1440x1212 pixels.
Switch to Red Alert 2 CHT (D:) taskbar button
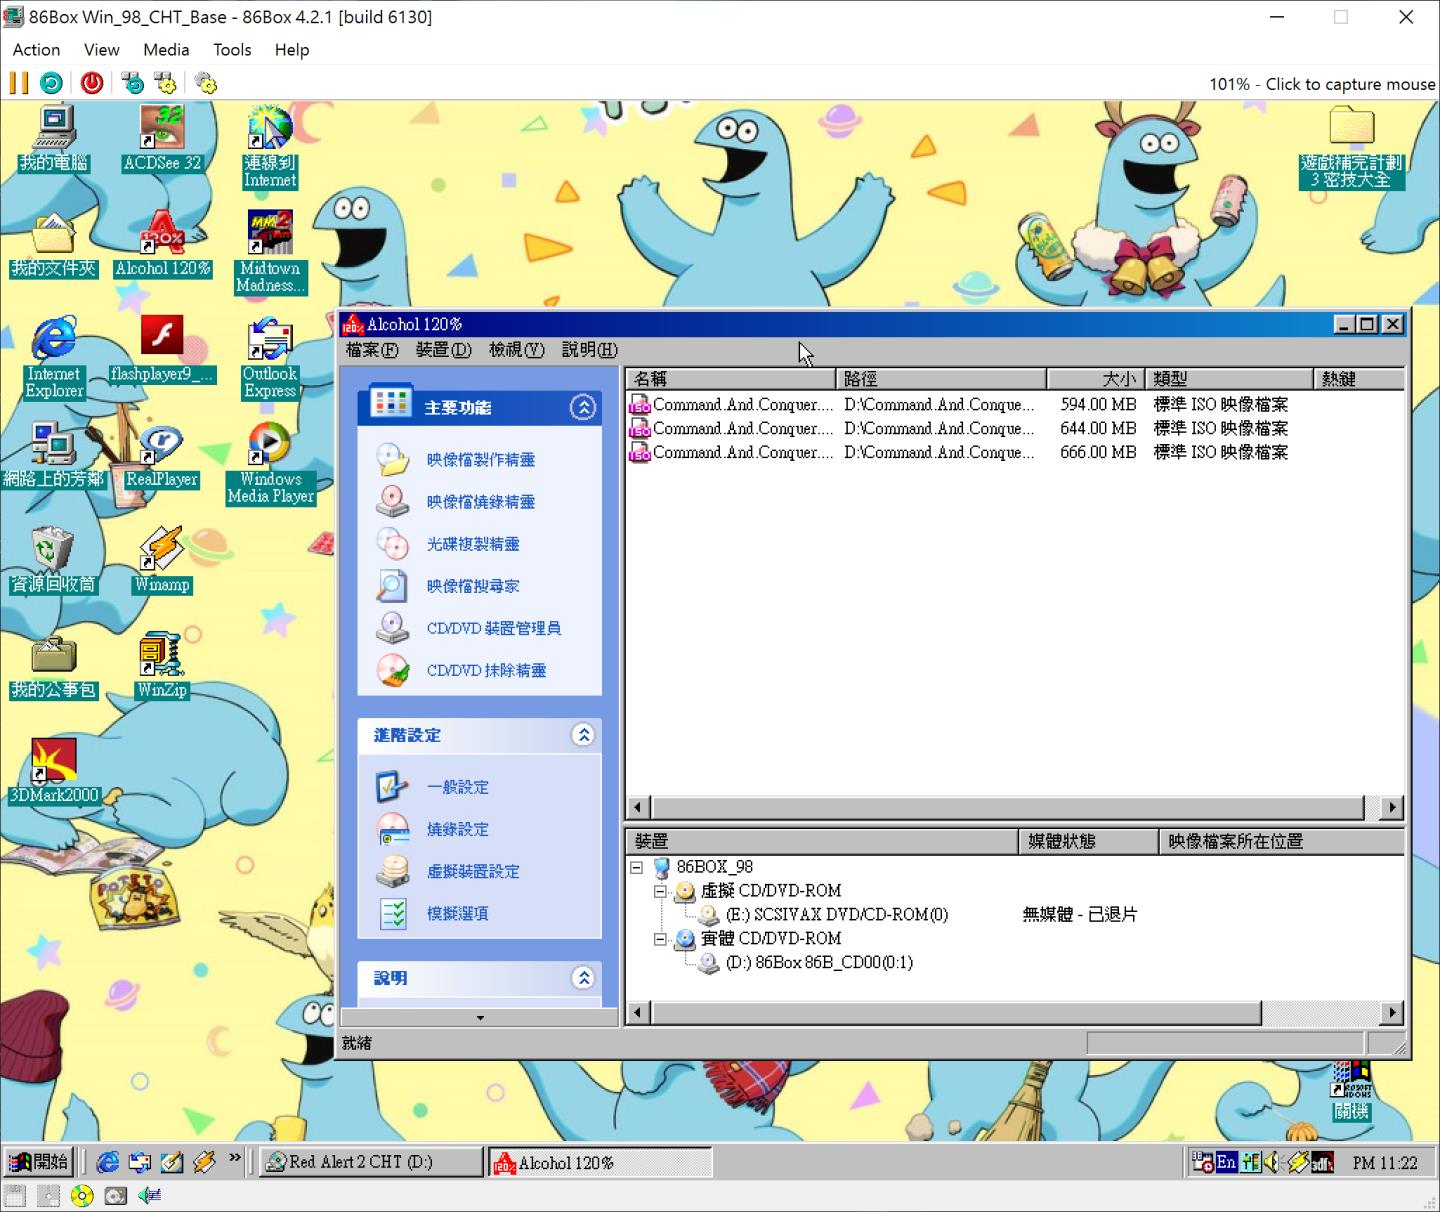(x=372, y=1162)
